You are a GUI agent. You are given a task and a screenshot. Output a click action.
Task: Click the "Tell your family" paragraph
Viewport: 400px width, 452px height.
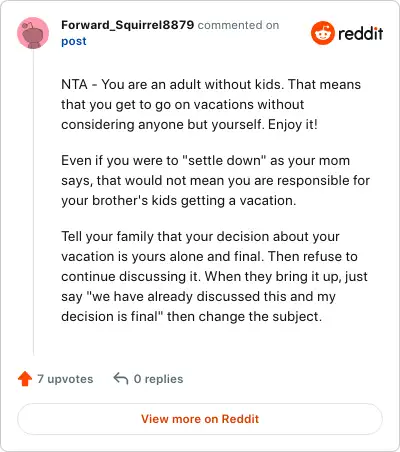pos(214,276)
